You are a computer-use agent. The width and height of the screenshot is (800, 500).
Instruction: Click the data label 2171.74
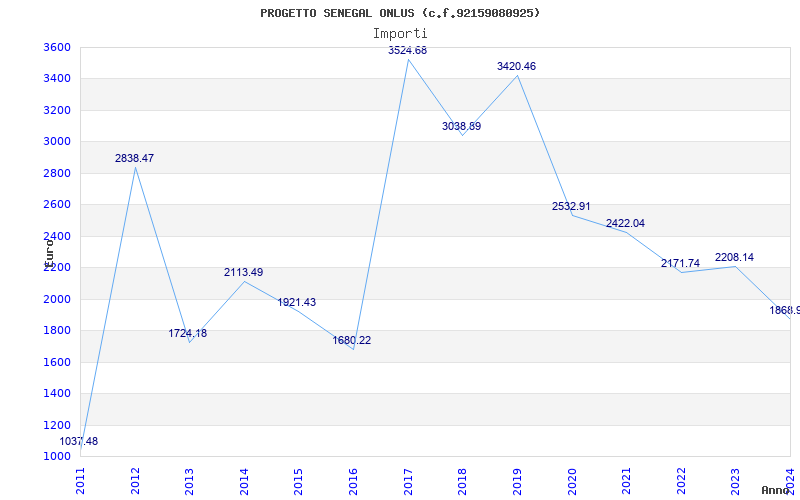pos(680,263)
